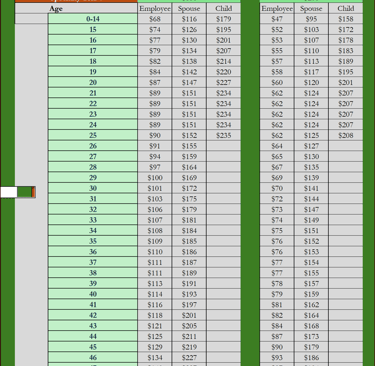This screenshot has height=366, width=375.
Task: Select the $155 spouse rate at age 38, right table
Action: click(x=311, y=273)
